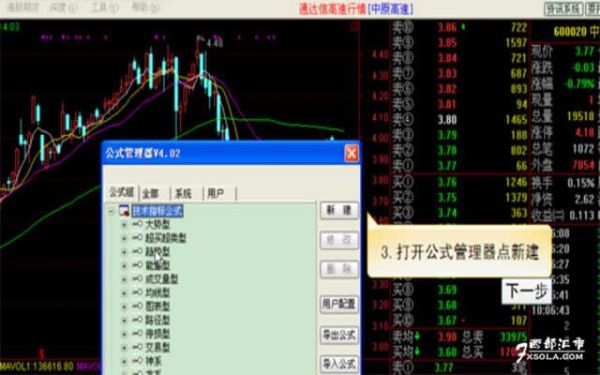Expand the 趋势型 tree node
The image size is (600, 375).
coord(124,252)
